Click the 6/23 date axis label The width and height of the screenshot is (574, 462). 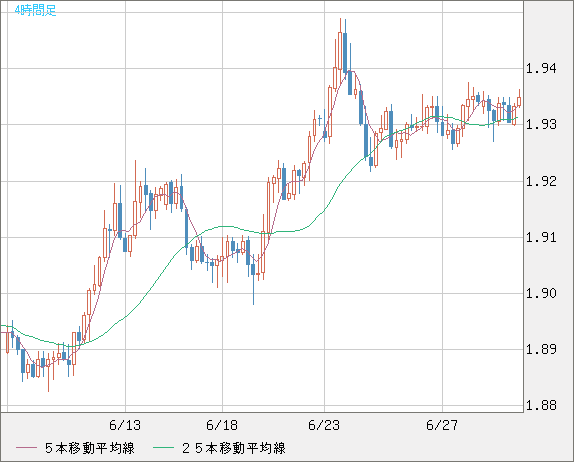(x=324, y=425)
